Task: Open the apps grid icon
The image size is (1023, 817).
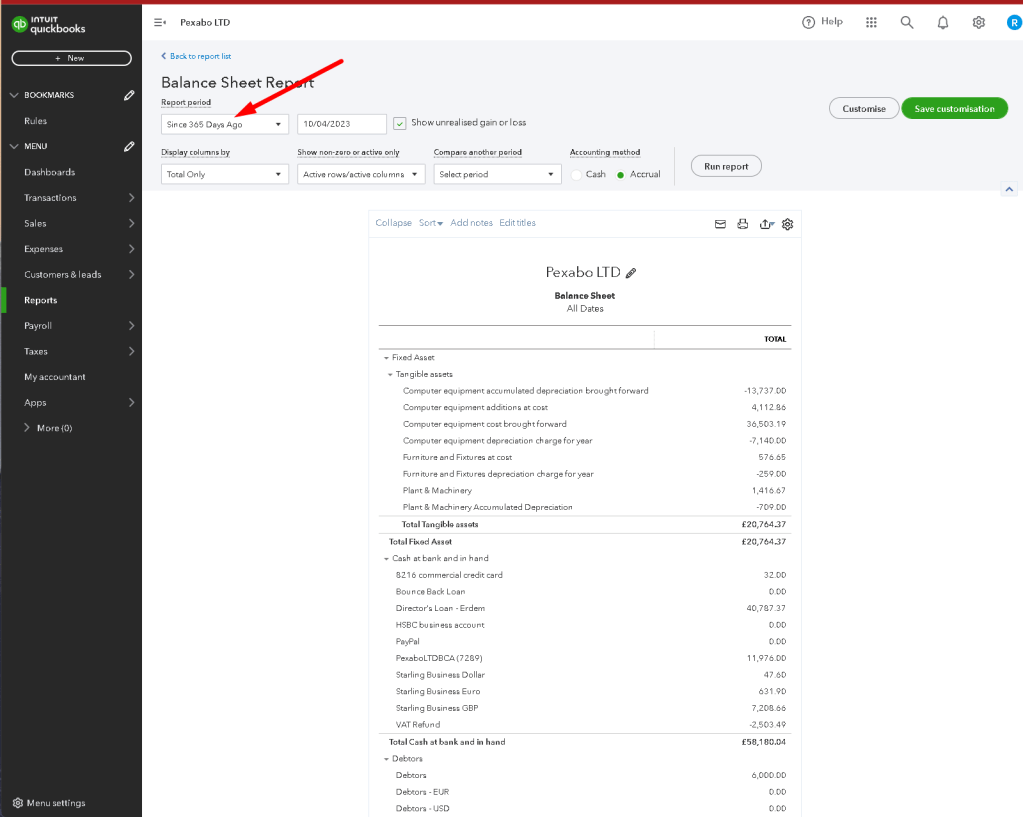Action: tap(871, 22)
